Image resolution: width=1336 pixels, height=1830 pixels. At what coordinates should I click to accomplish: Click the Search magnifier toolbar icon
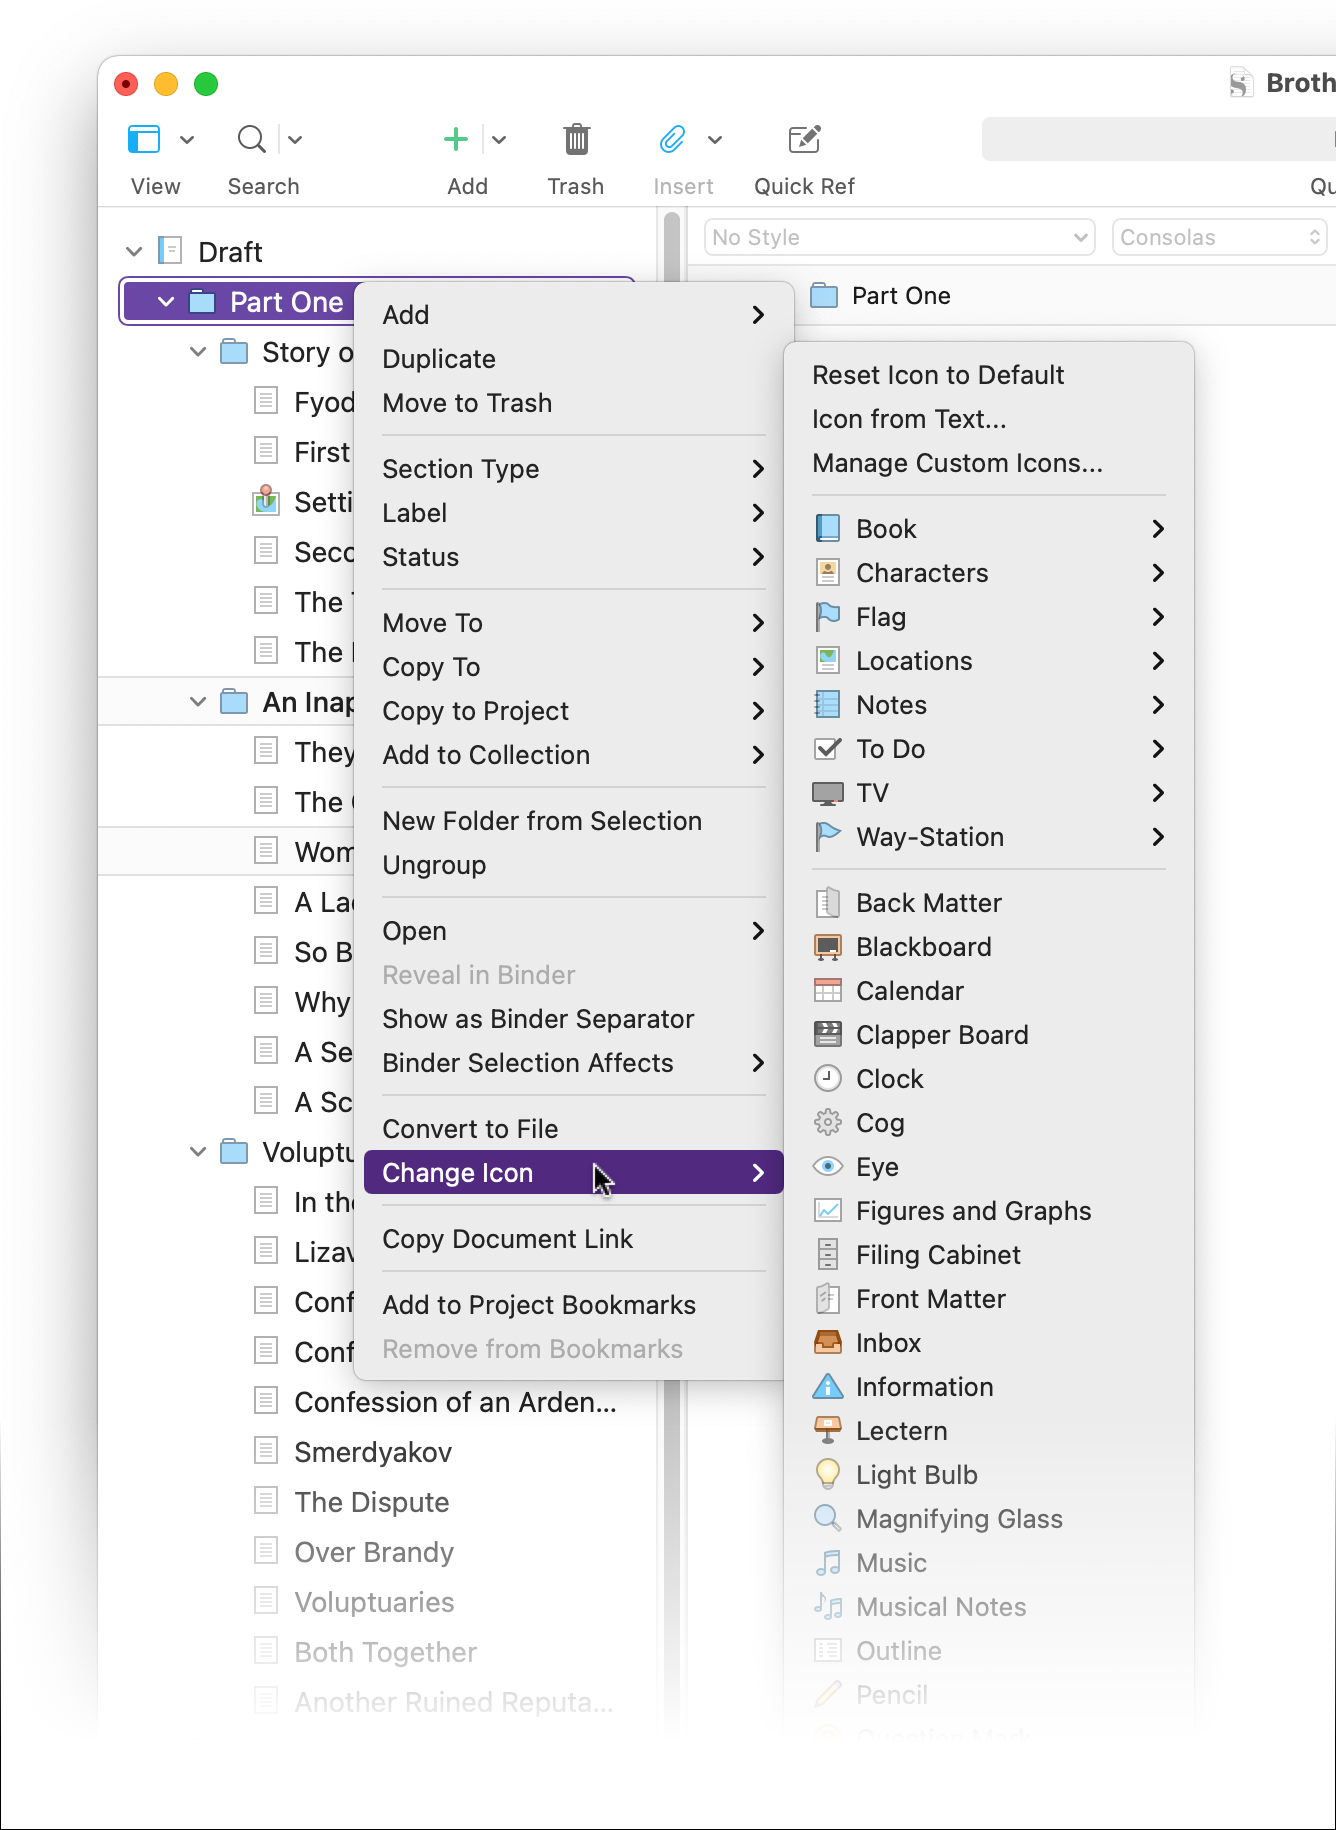251,140
